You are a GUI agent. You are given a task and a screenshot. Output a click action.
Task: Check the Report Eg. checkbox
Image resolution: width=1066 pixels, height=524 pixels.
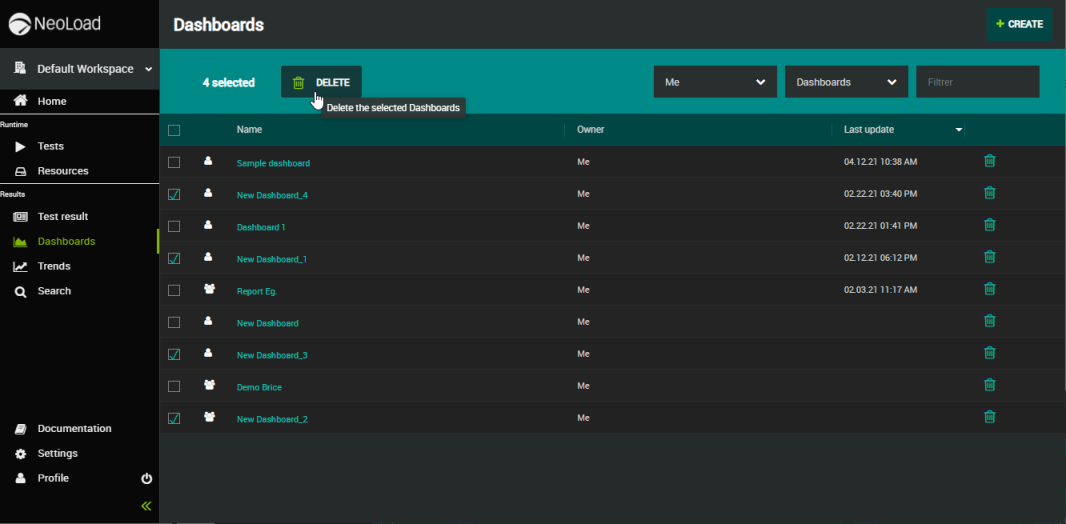(174, 290)
